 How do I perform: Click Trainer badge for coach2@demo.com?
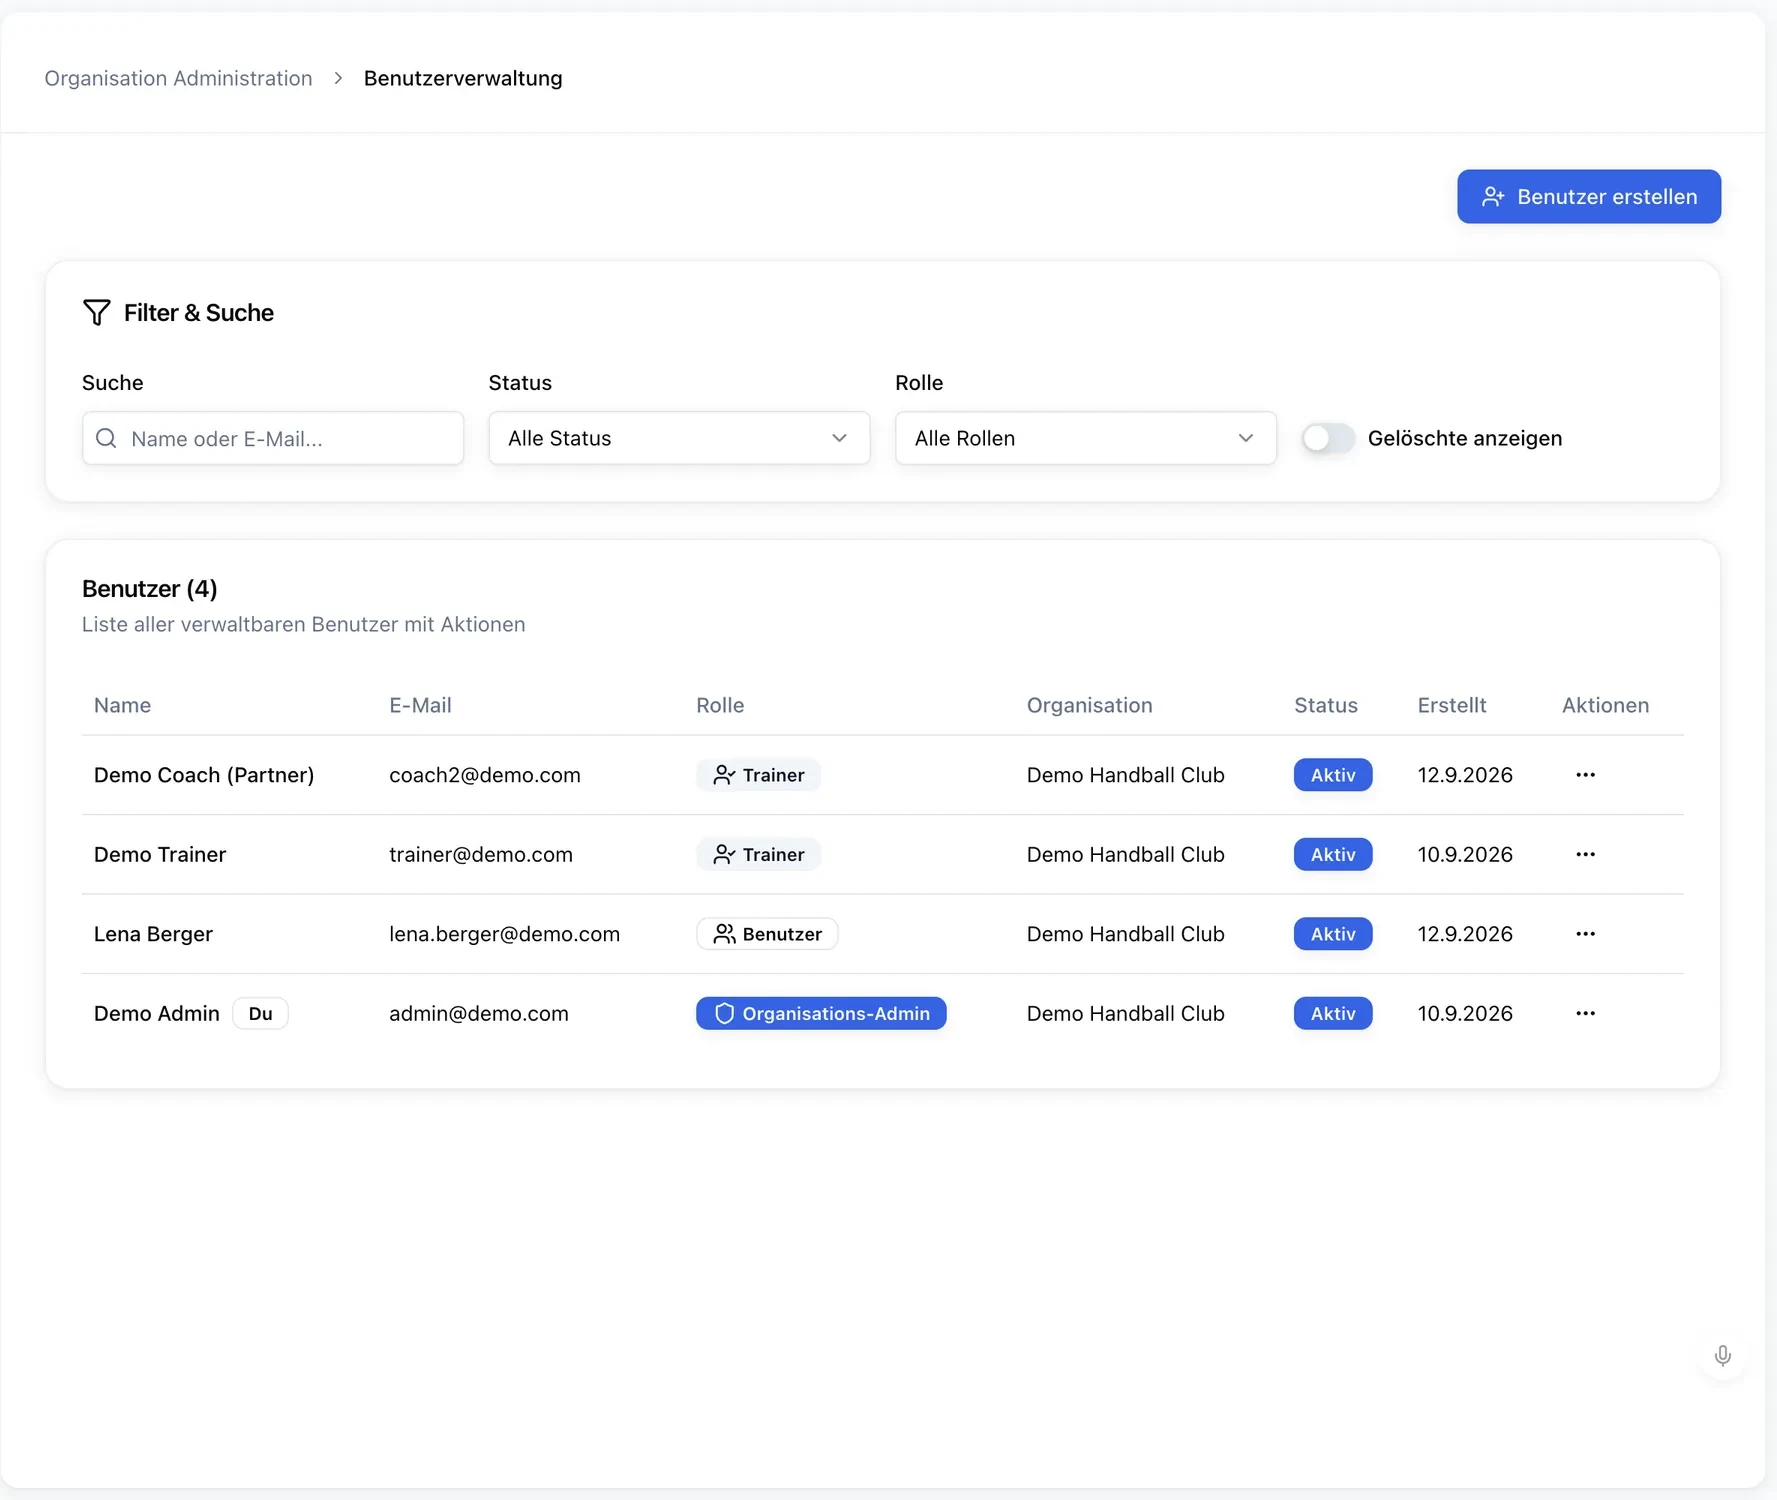758,775
